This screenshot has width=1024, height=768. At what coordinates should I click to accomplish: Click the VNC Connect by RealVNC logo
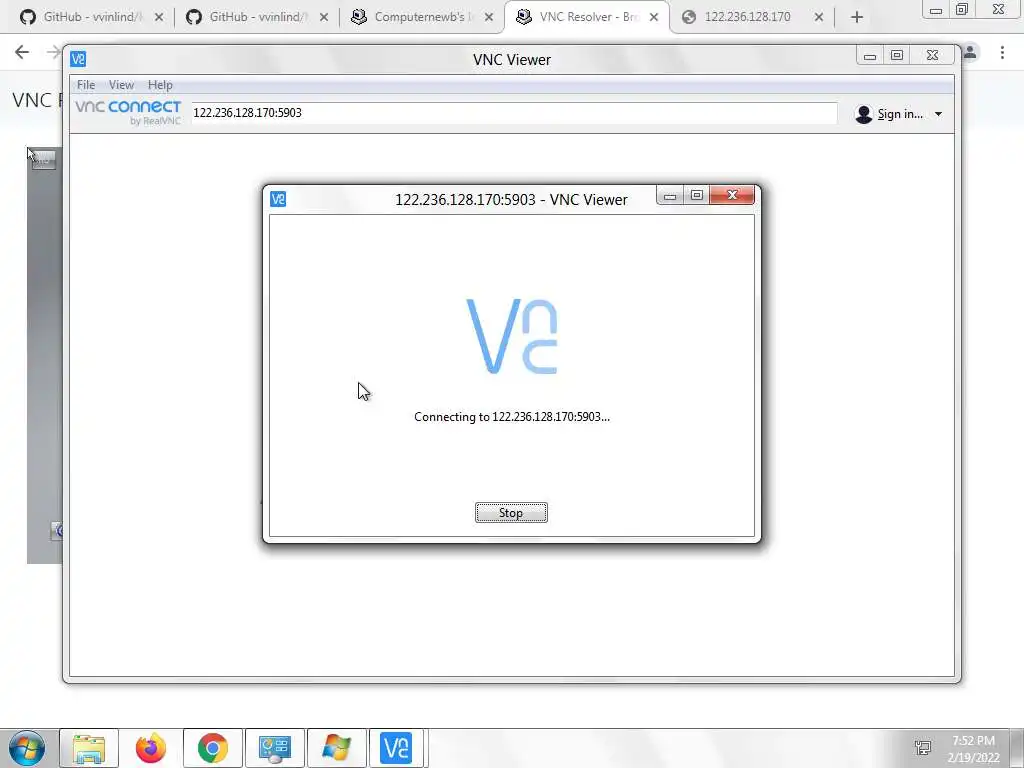pyautogui.click(x=128, y=112)
